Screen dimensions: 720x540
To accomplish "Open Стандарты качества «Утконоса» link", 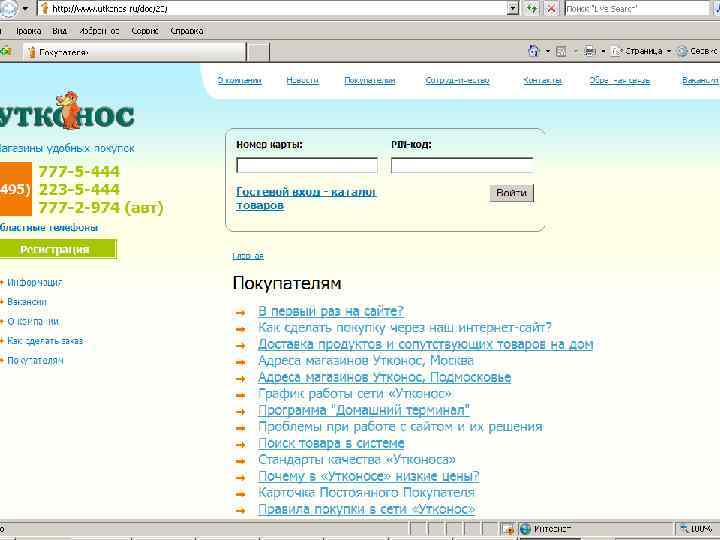I will coord(357,460).
